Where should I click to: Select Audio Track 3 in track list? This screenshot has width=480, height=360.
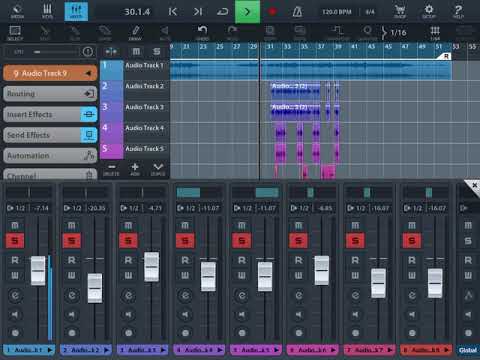(135, 111)
